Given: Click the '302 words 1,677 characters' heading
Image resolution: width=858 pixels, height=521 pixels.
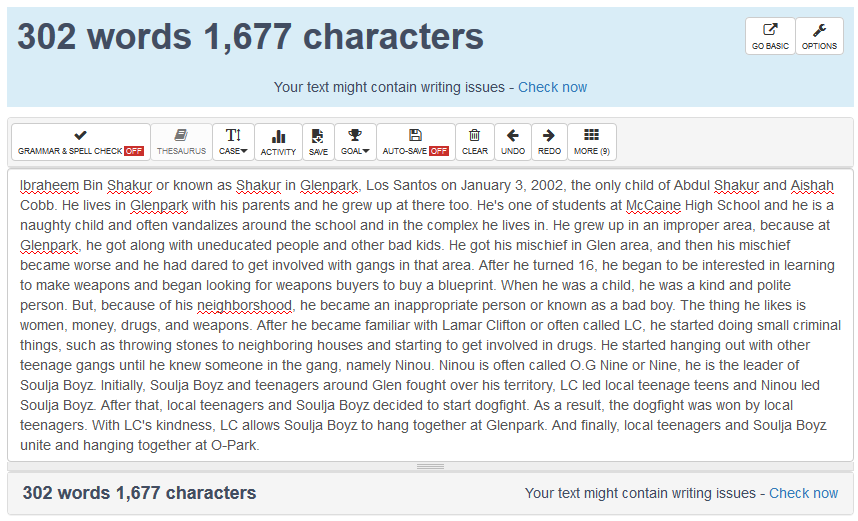Looking at the screenshot, I should 250,37.
